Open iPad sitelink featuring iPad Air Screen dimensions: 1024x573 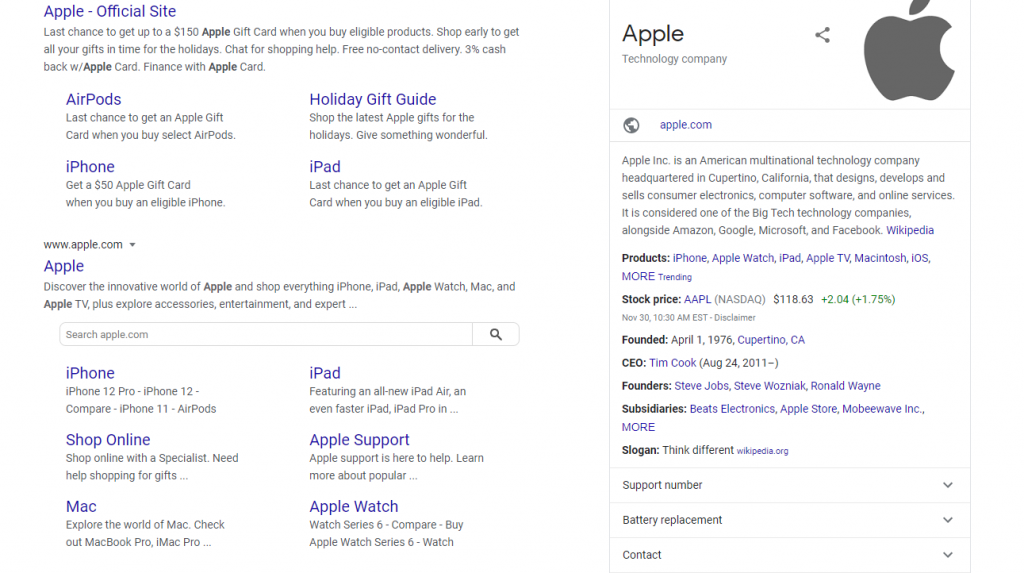(x=325, y=373)
